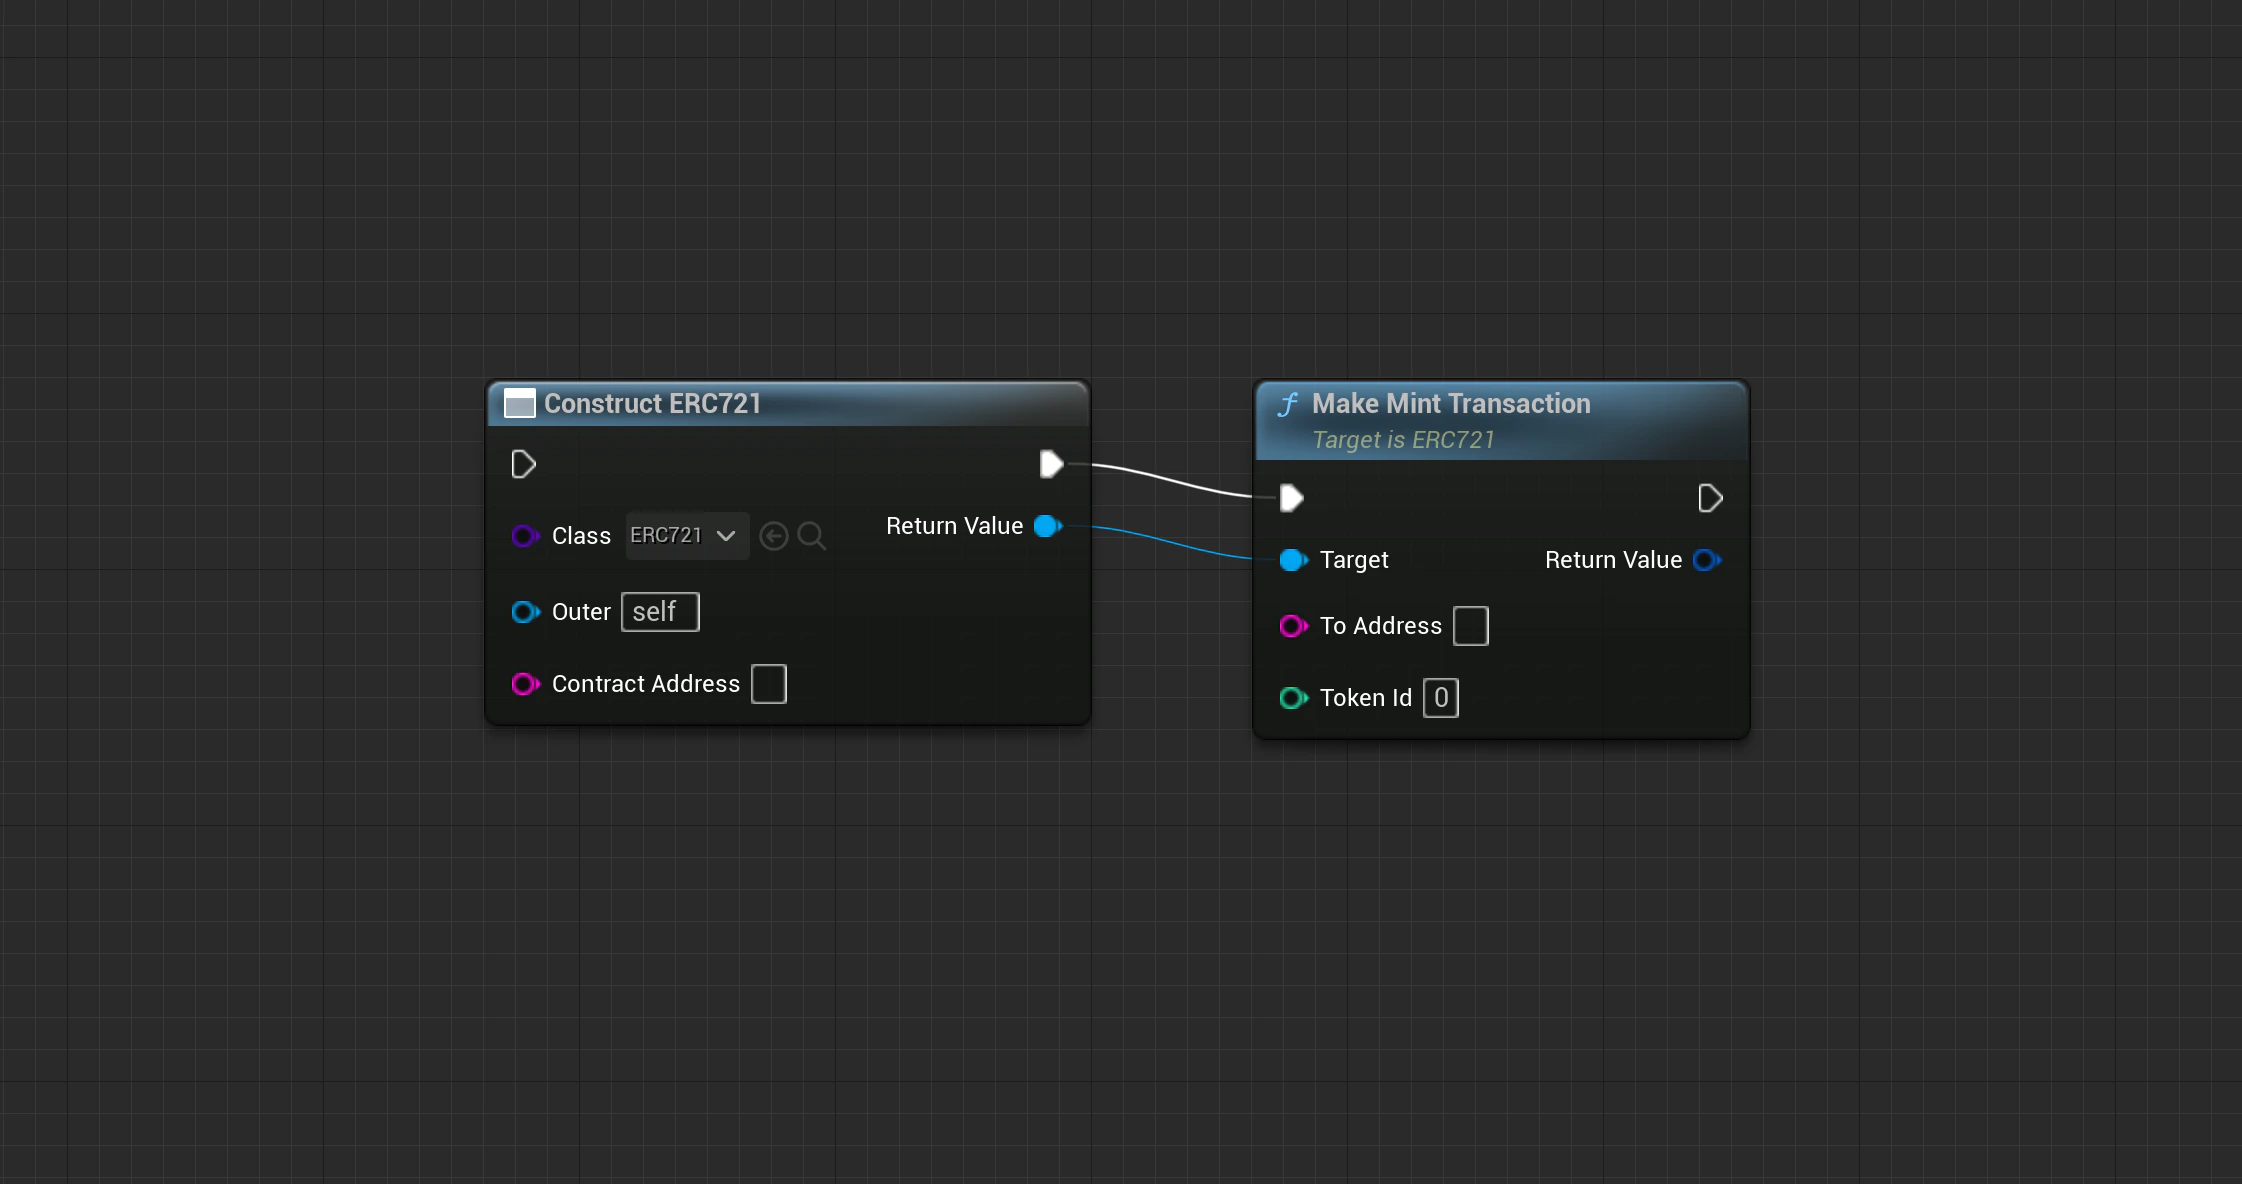Click the use-selected-asset arrow icon
This screenshot has width=2242, height=1184.
(774, 536)
